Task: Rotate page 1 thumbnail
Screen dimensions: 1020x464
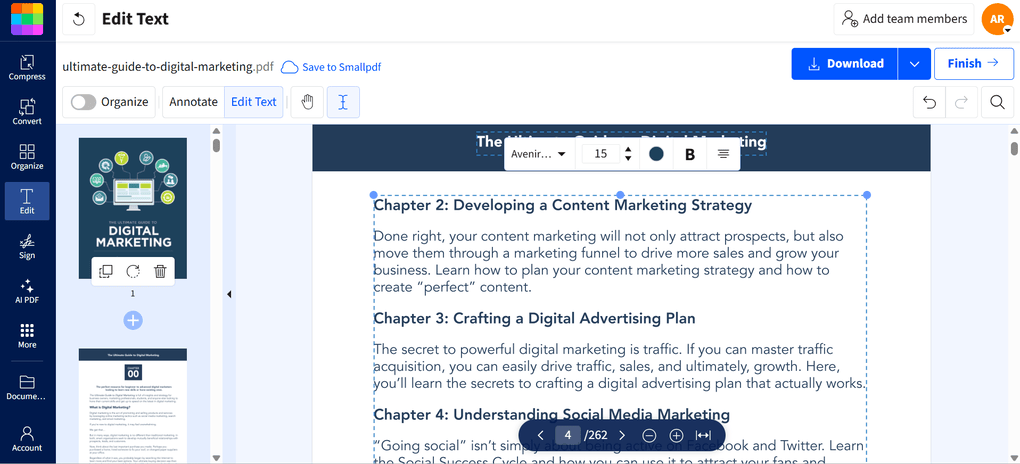Action: (x=133, y=271)
